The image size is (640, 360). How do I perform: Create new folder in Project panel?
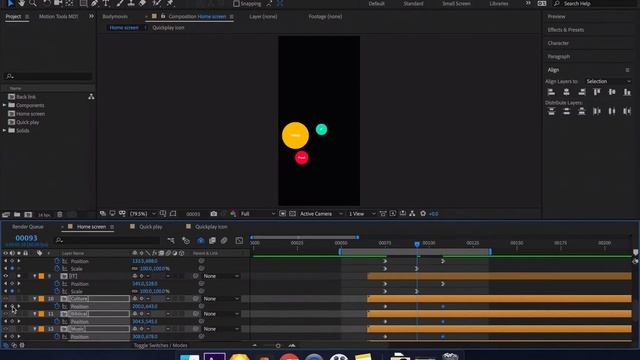point(17,214)
